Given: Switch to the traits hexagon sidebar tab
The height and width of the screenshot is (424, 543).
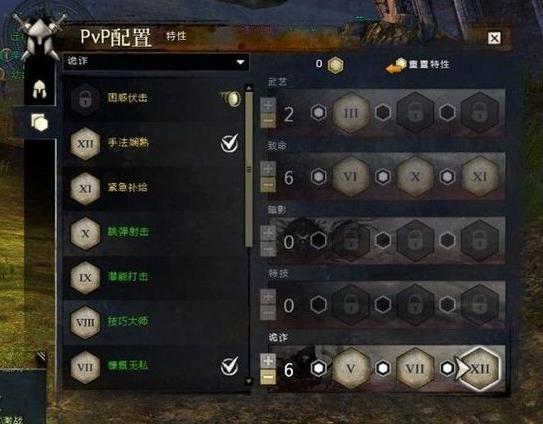Looking at the screenshot, I should pyautogui.click(x=39, y=122).
